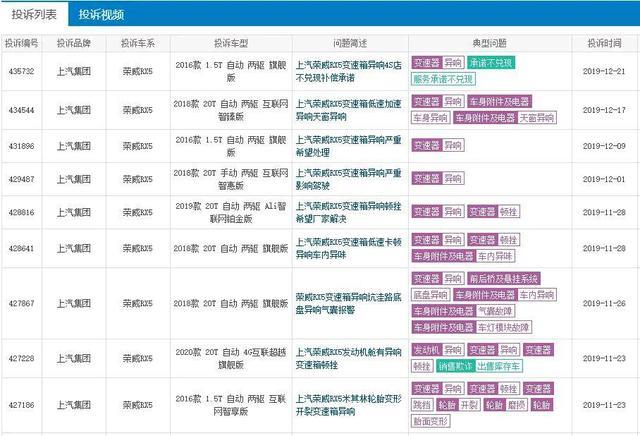Open complaint 上汽荣威RX5变速箱低速加速异响天窗异响
Screen dimensions: 640x436
tap(349, 110)
